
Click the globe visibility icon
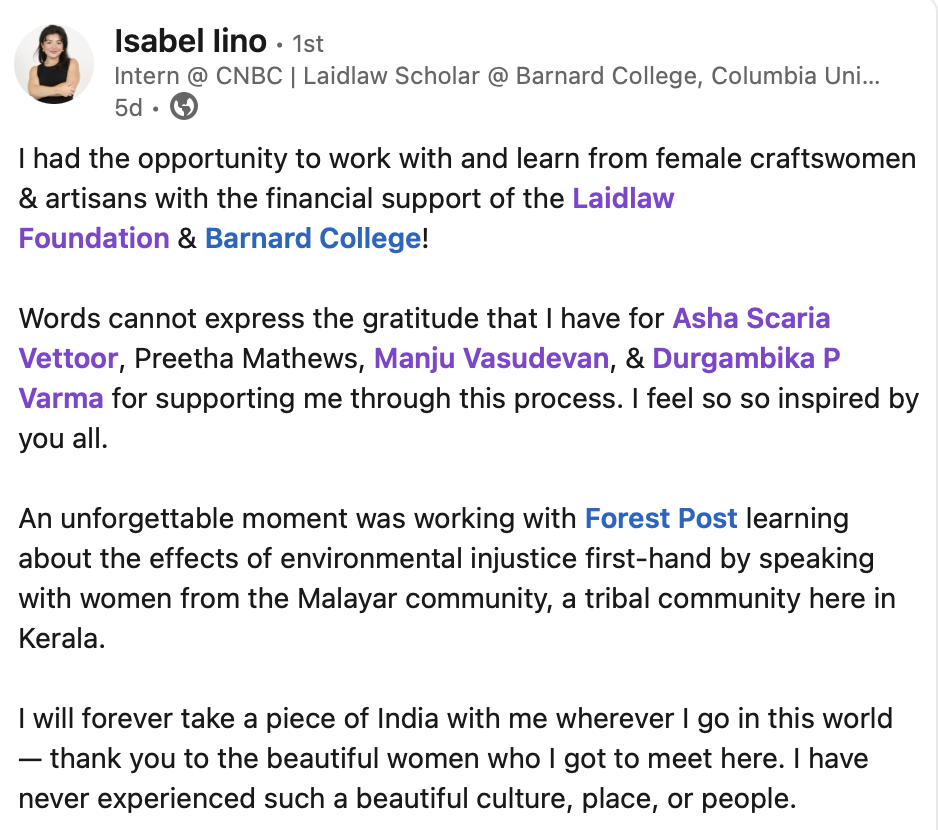coord(184,107)
